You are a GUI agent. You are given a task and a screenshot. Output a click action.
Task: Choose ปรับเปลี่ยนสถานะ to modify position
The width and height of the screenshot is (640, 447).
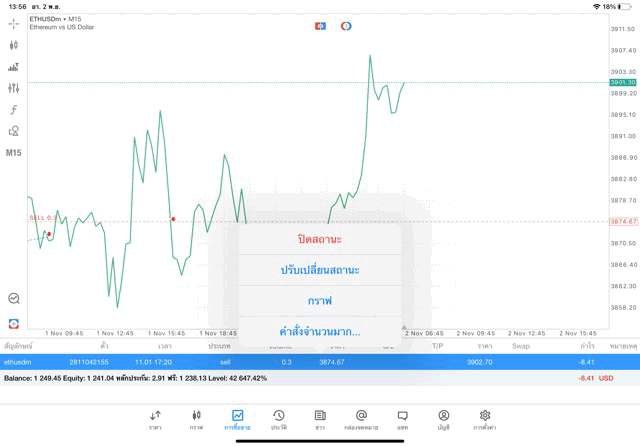point(320,270)
